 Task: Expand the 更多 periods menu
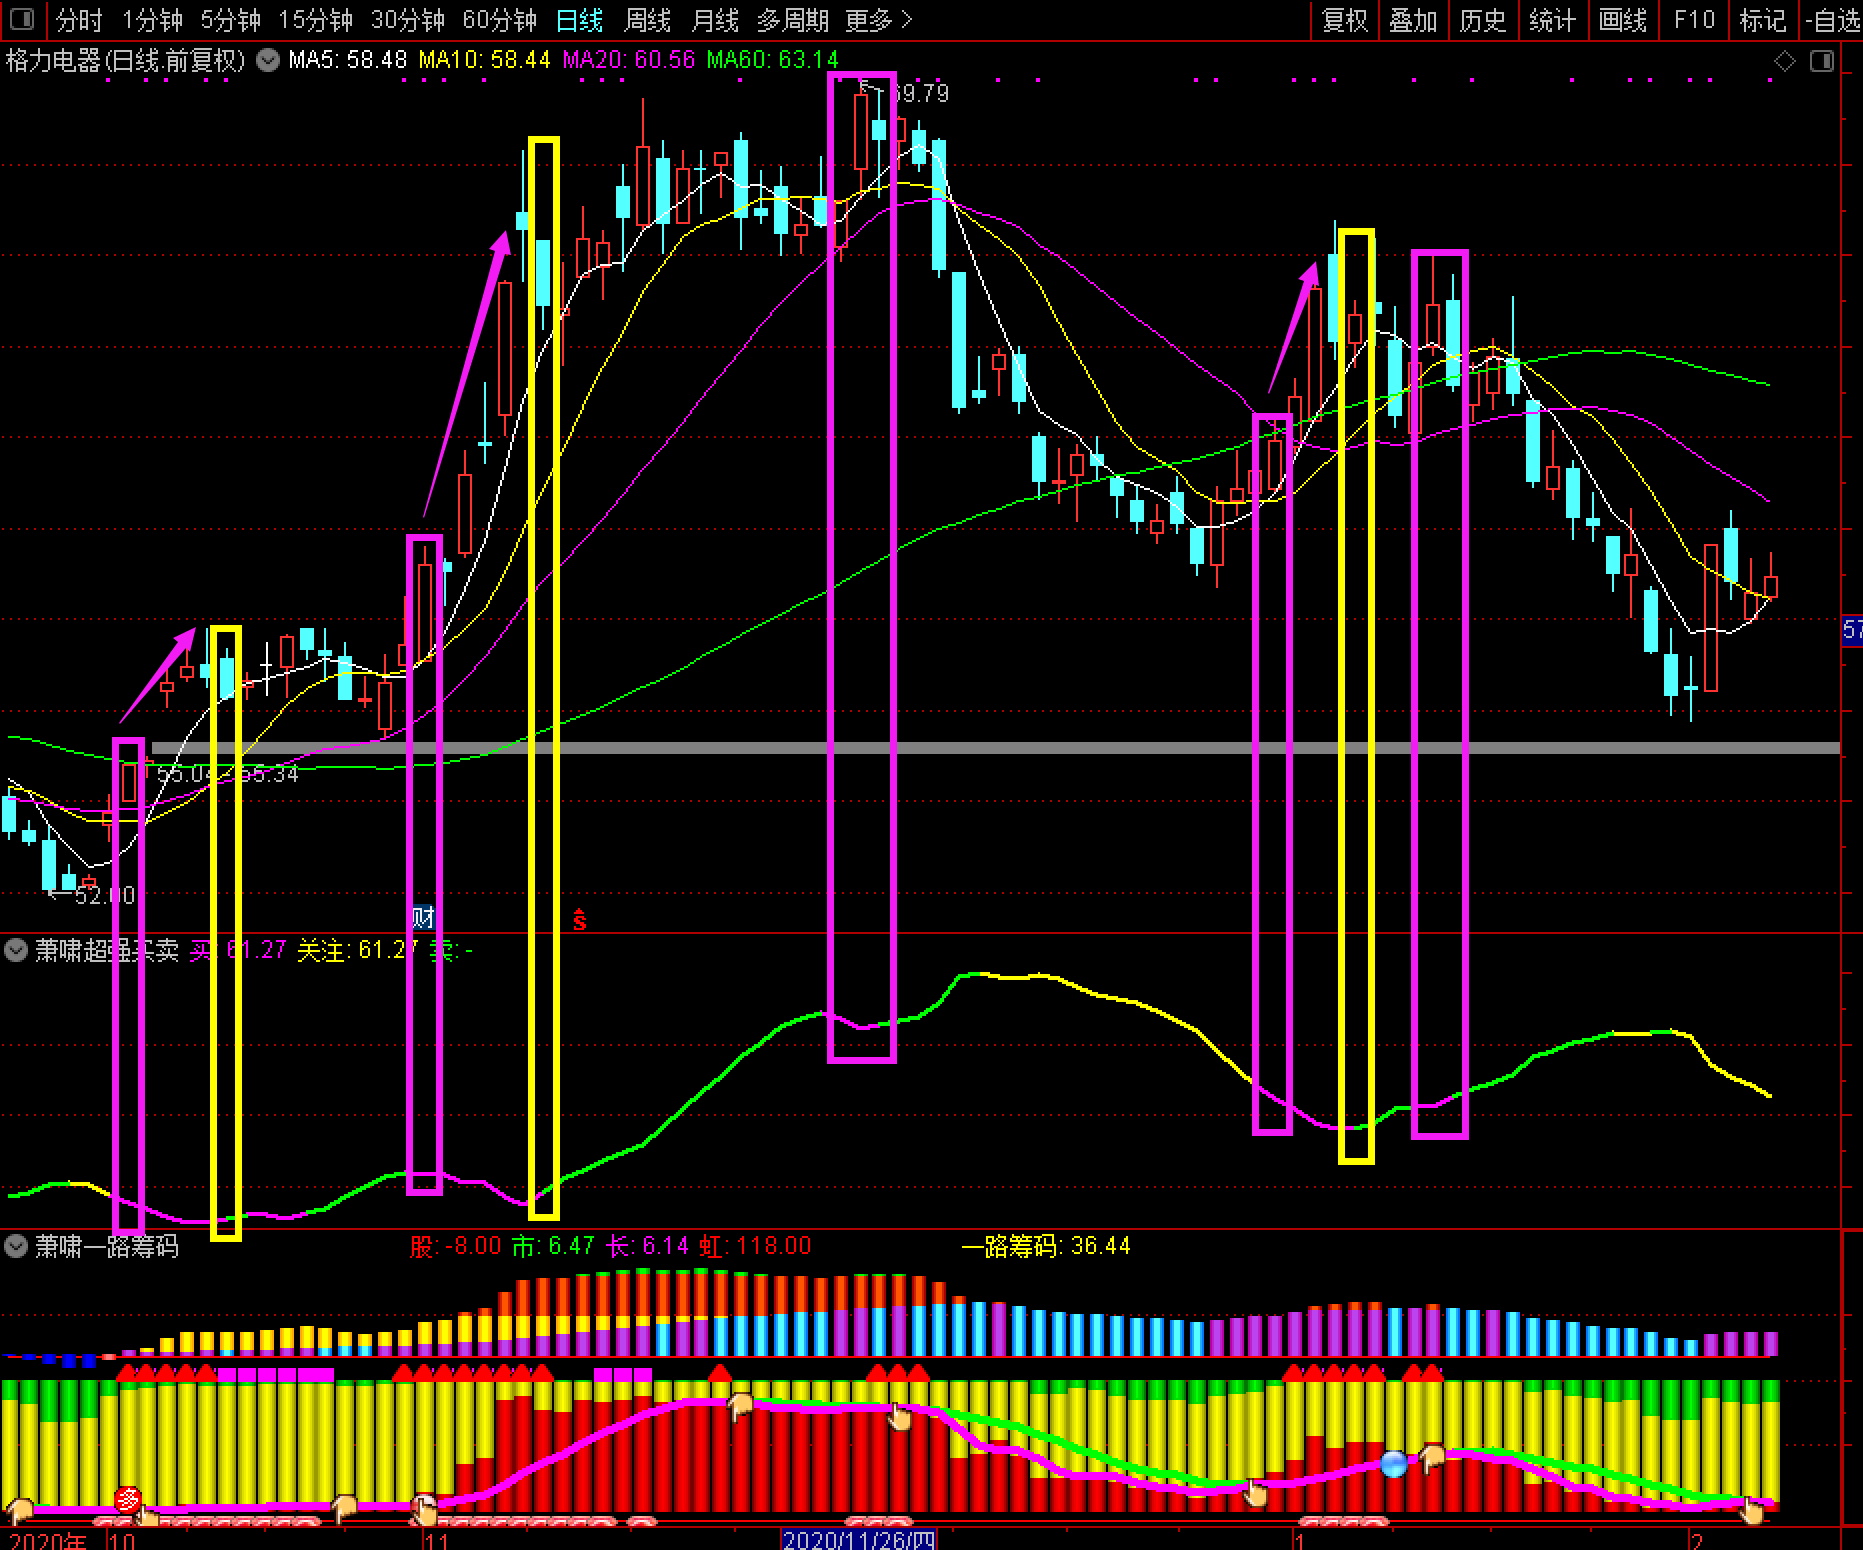tap(878, 20)
